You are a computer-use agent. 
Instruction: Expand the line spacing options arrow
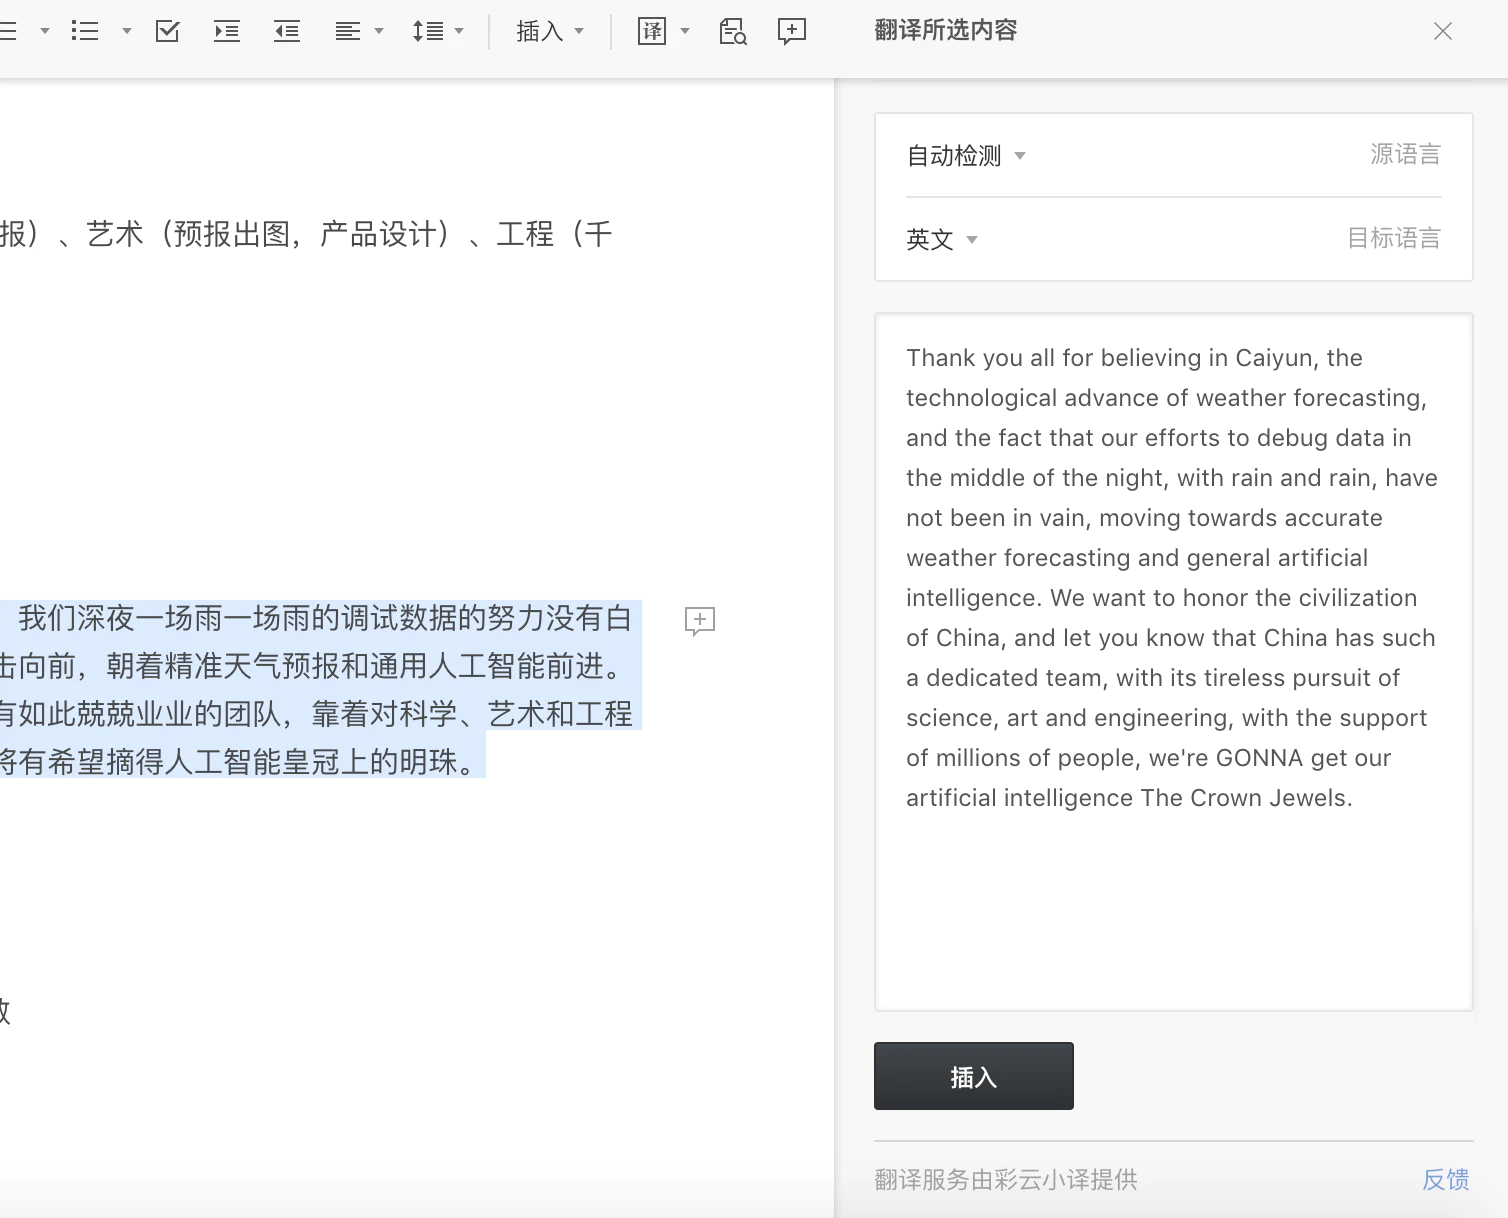[460, 31]
